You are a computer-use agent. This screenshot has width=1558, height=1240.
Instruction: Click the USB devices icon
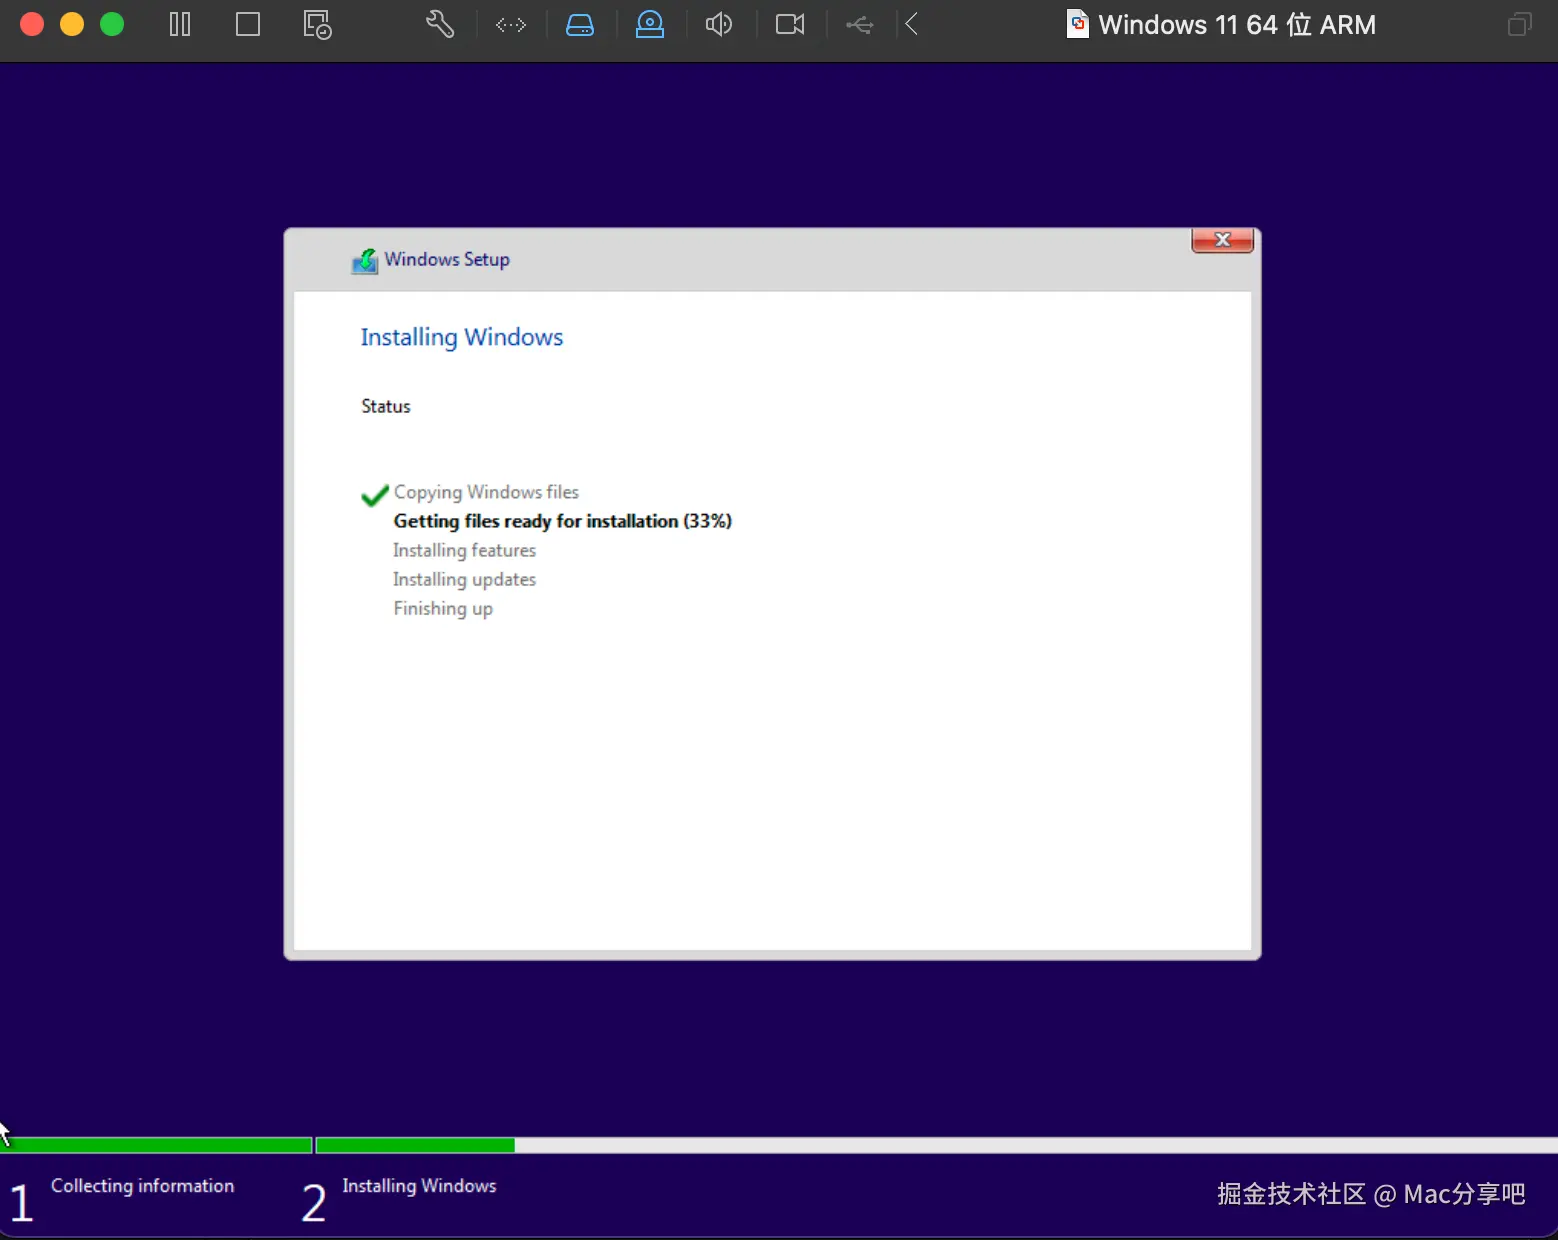[860, 25]
